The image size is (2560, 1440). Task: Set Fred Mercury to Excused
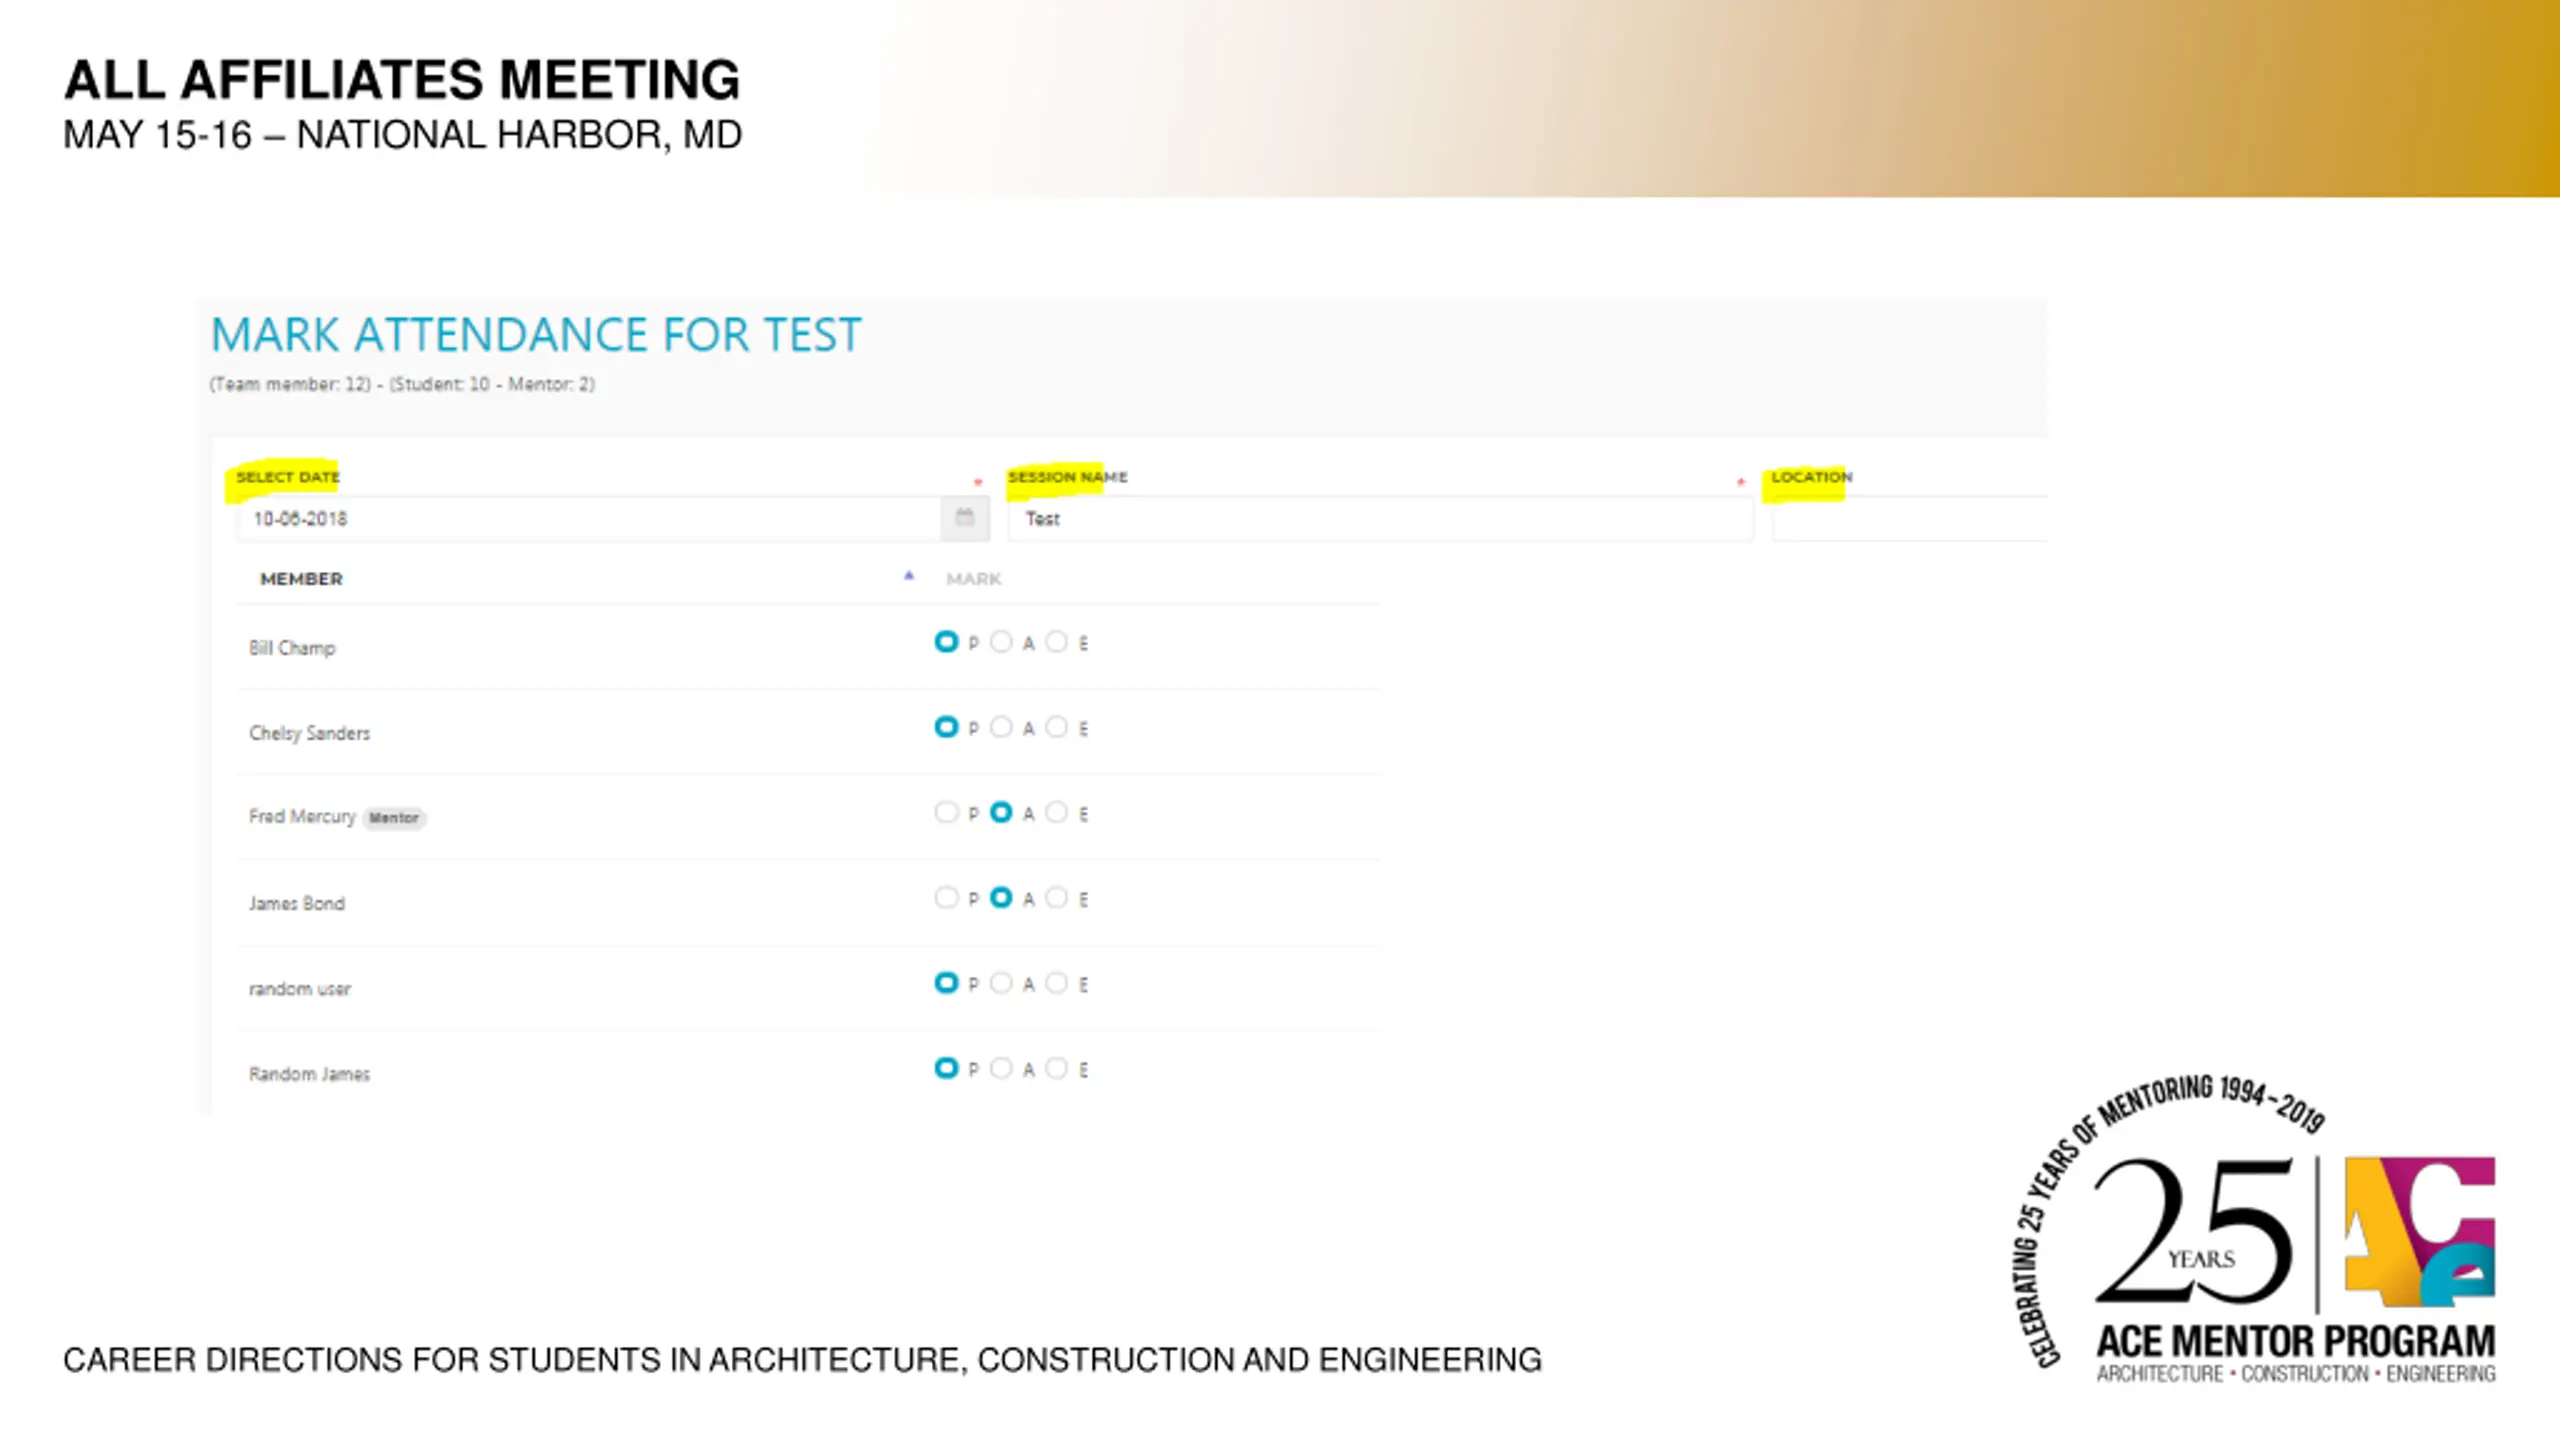pos(1056,812)
